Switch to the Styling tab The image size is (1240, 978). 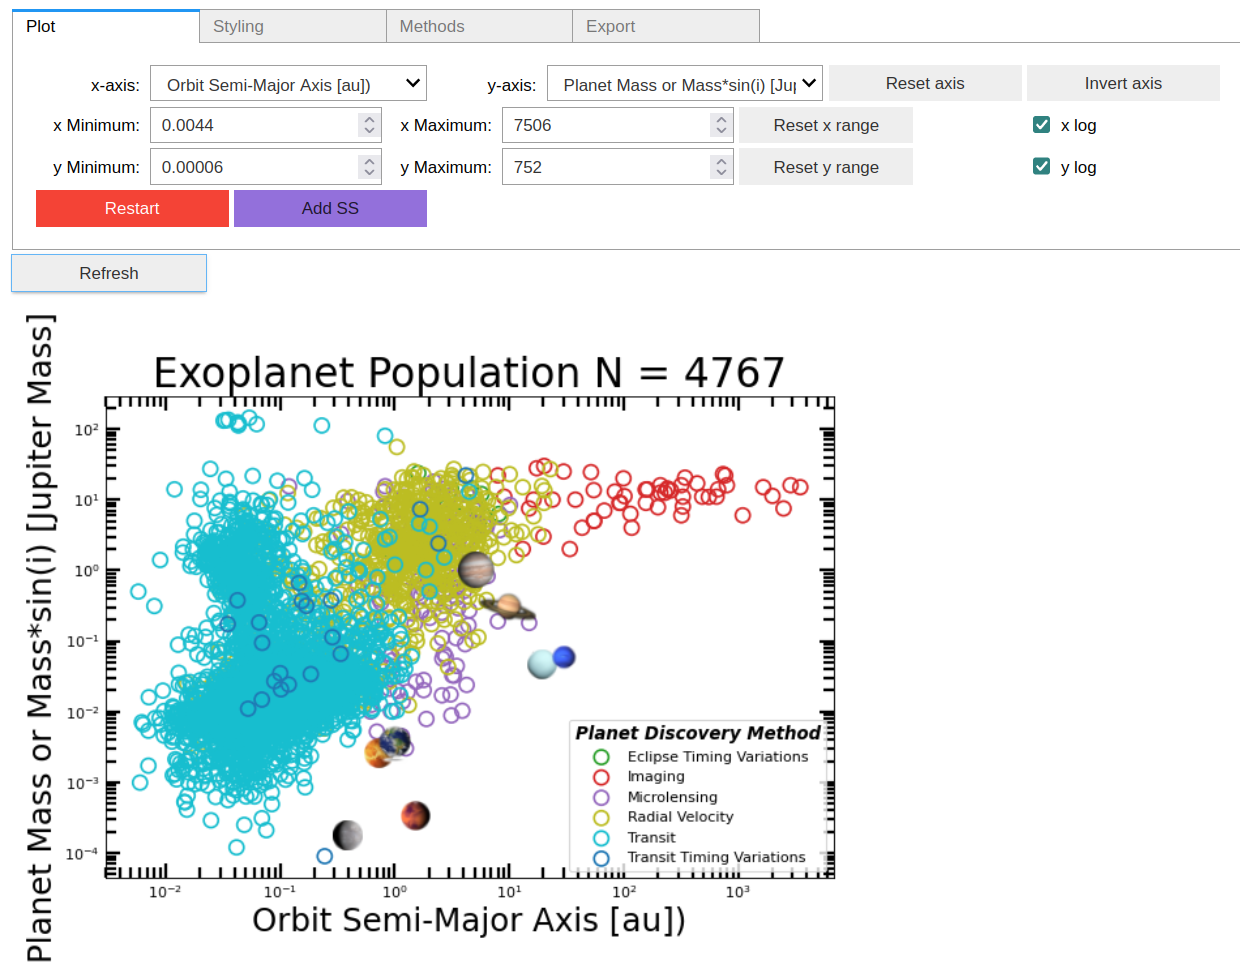click(292, 26)
